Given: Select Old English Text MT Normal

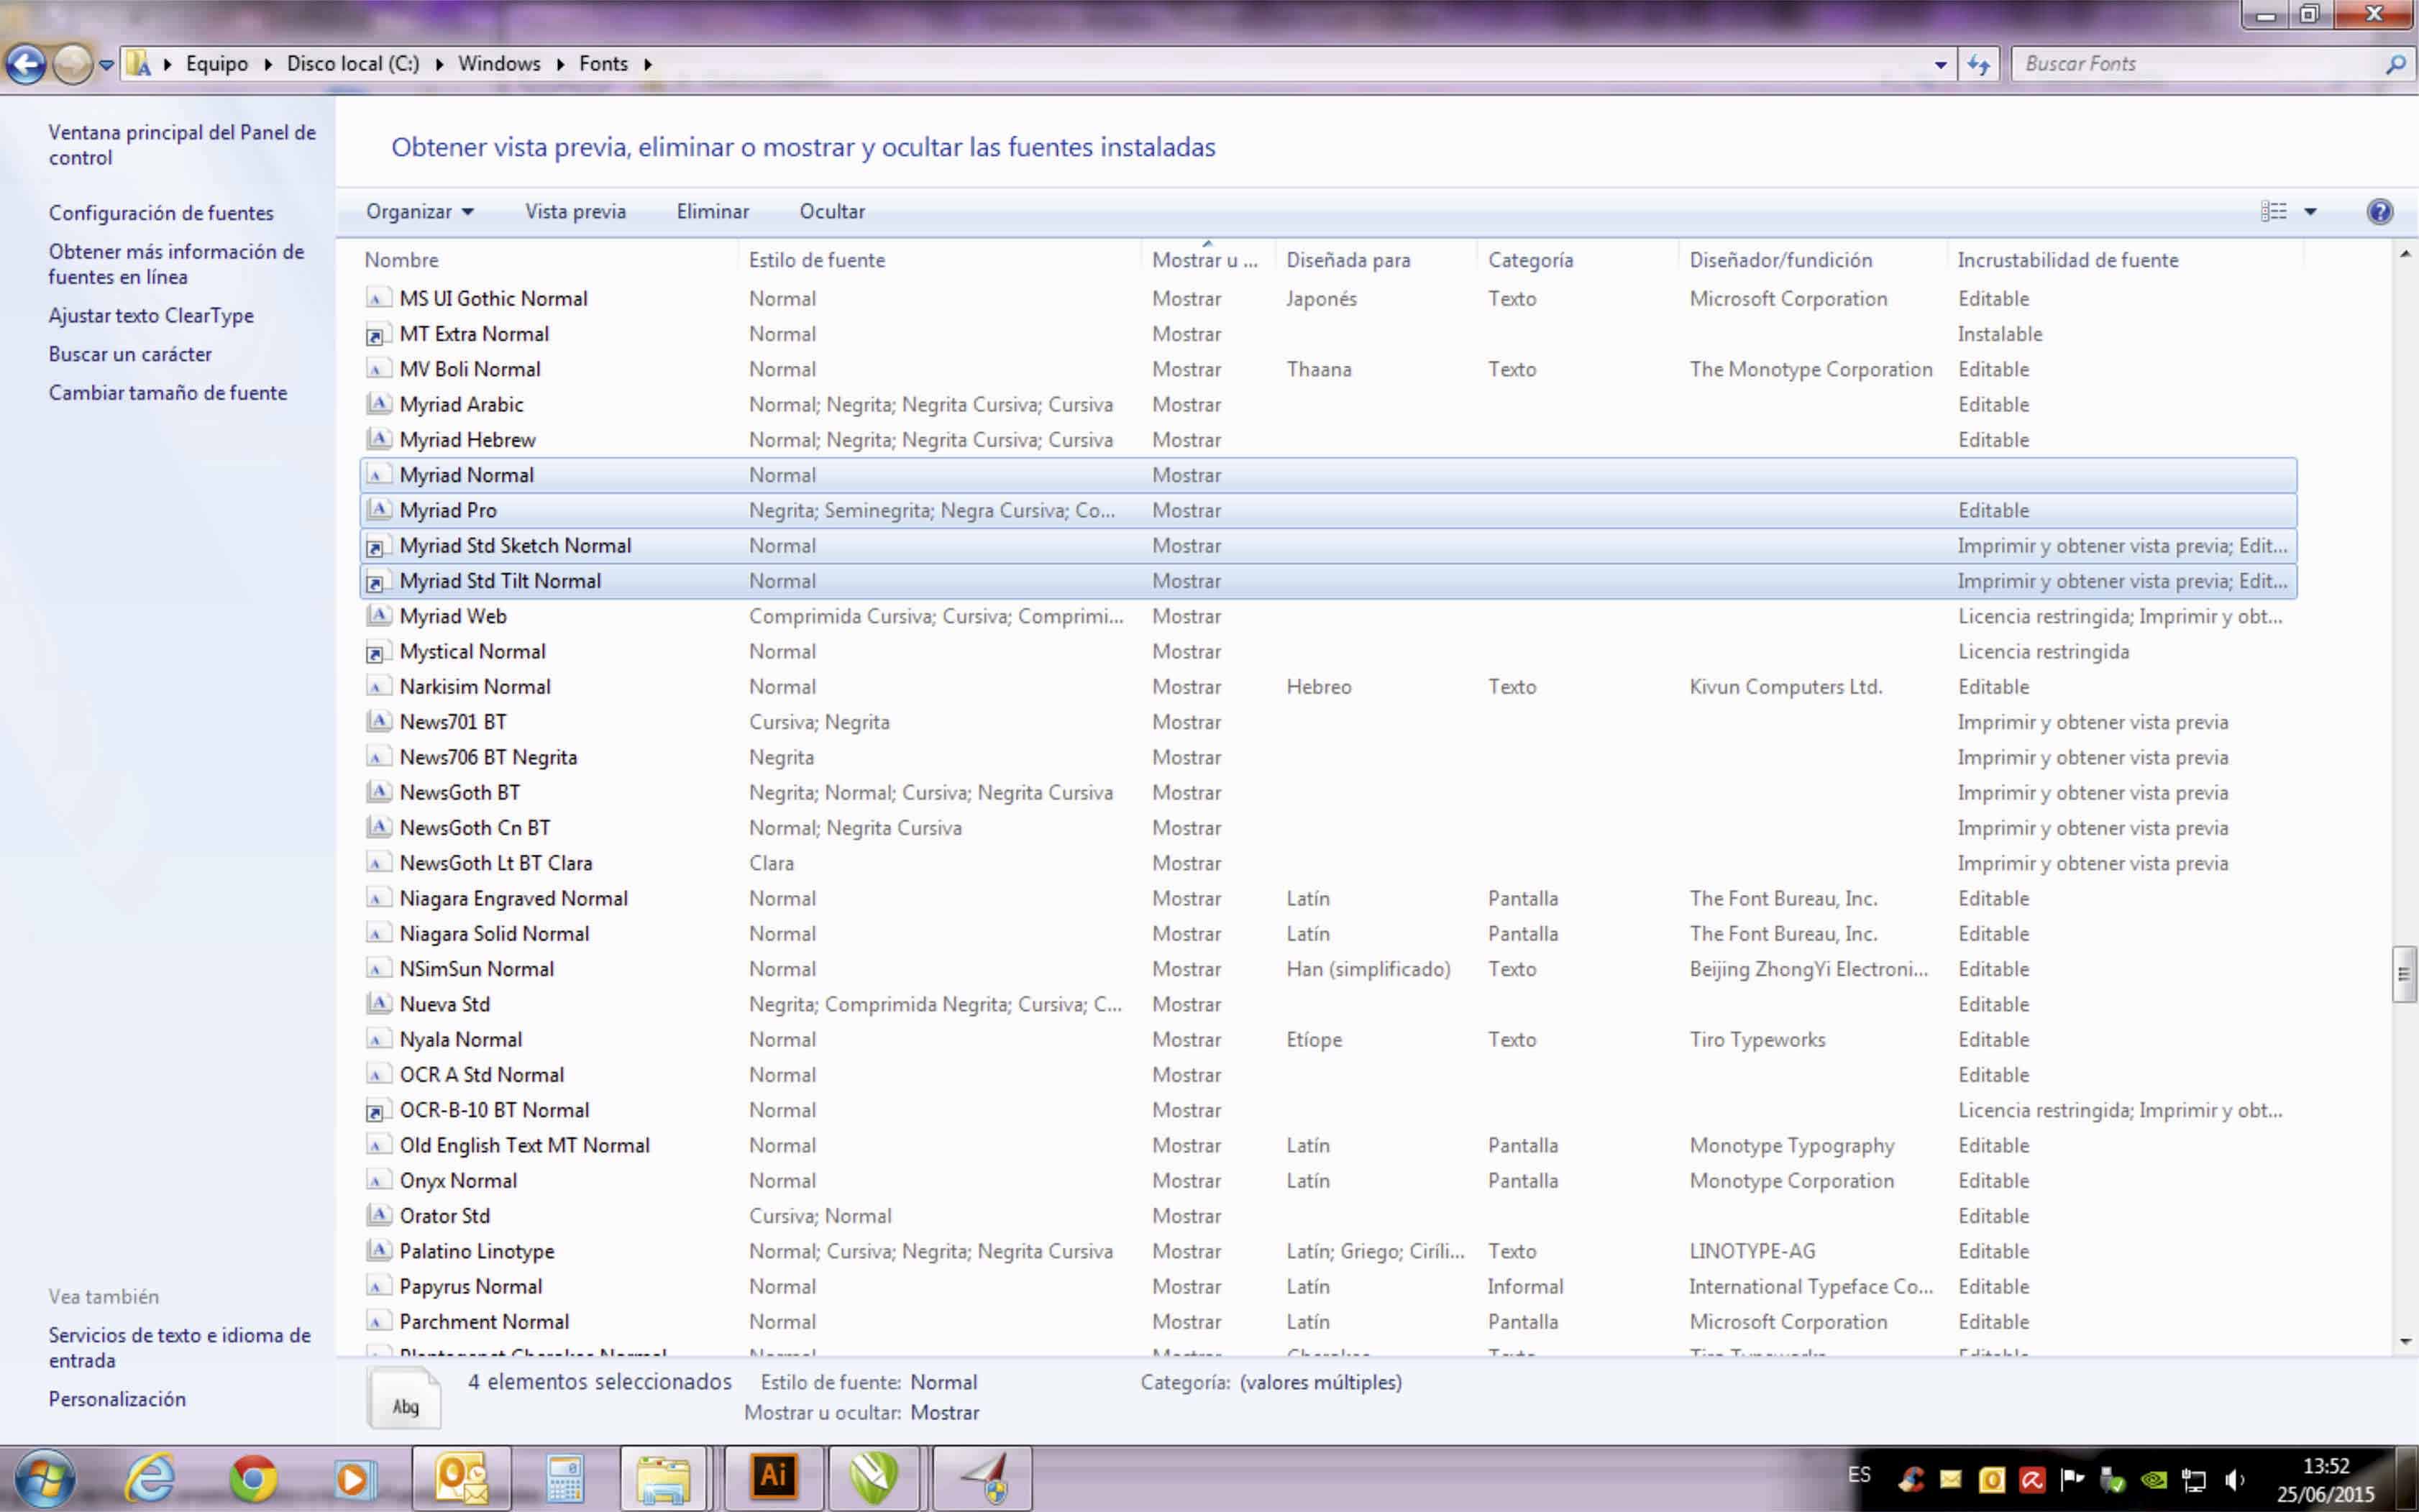Looking at the screenshot, I should pos(1328,1145).
